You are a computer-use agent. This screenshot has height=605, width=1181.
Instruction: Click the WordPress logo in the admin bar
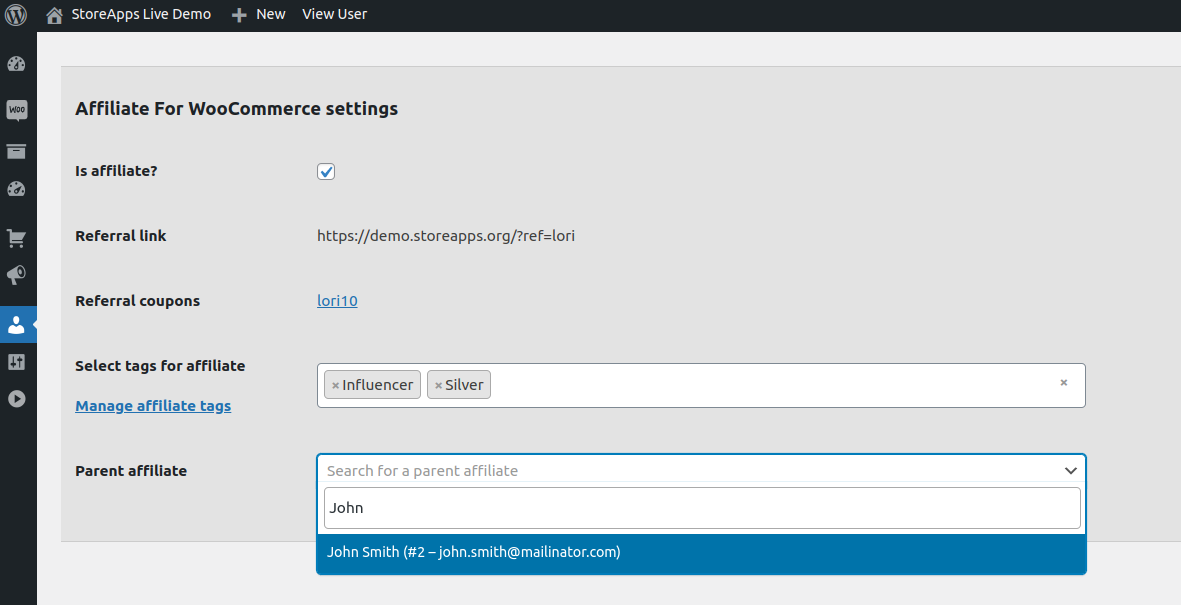pos(15,14)
